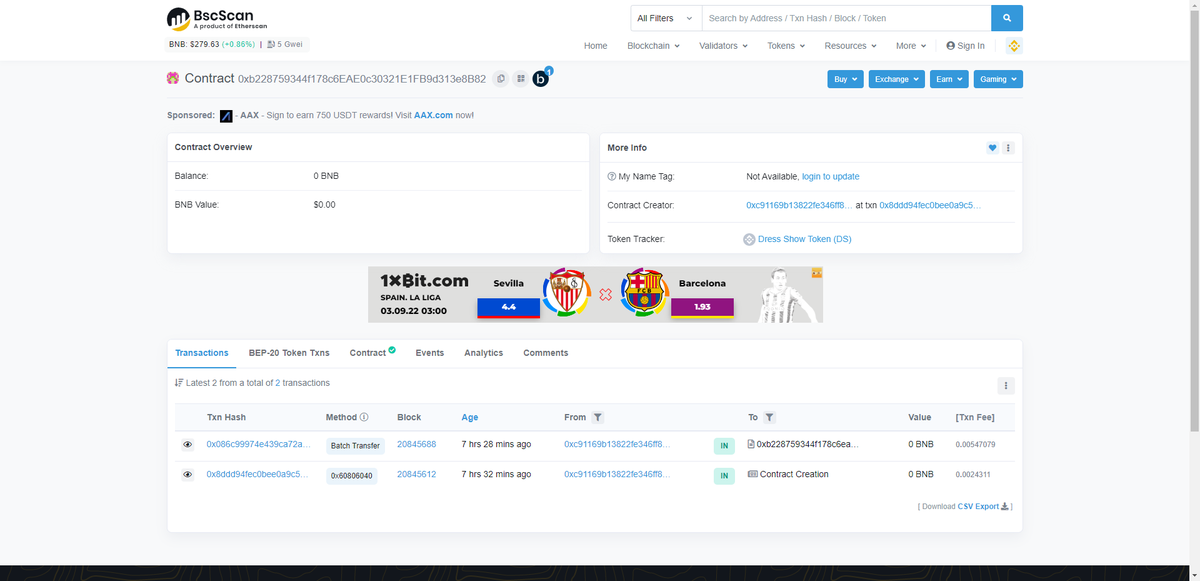Open contract creator address 0xc91169b13822fe346ff8
The width and height of the screenshot is (1200, 581).
(799, 205)
